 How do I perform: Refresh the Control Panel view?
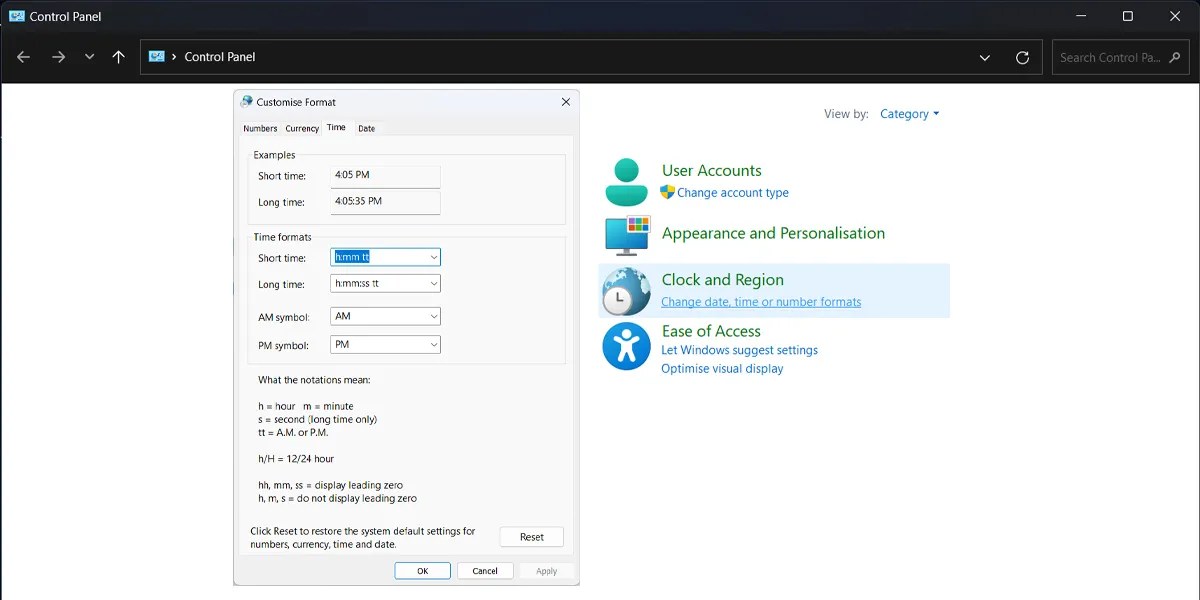coord(1022,57)
